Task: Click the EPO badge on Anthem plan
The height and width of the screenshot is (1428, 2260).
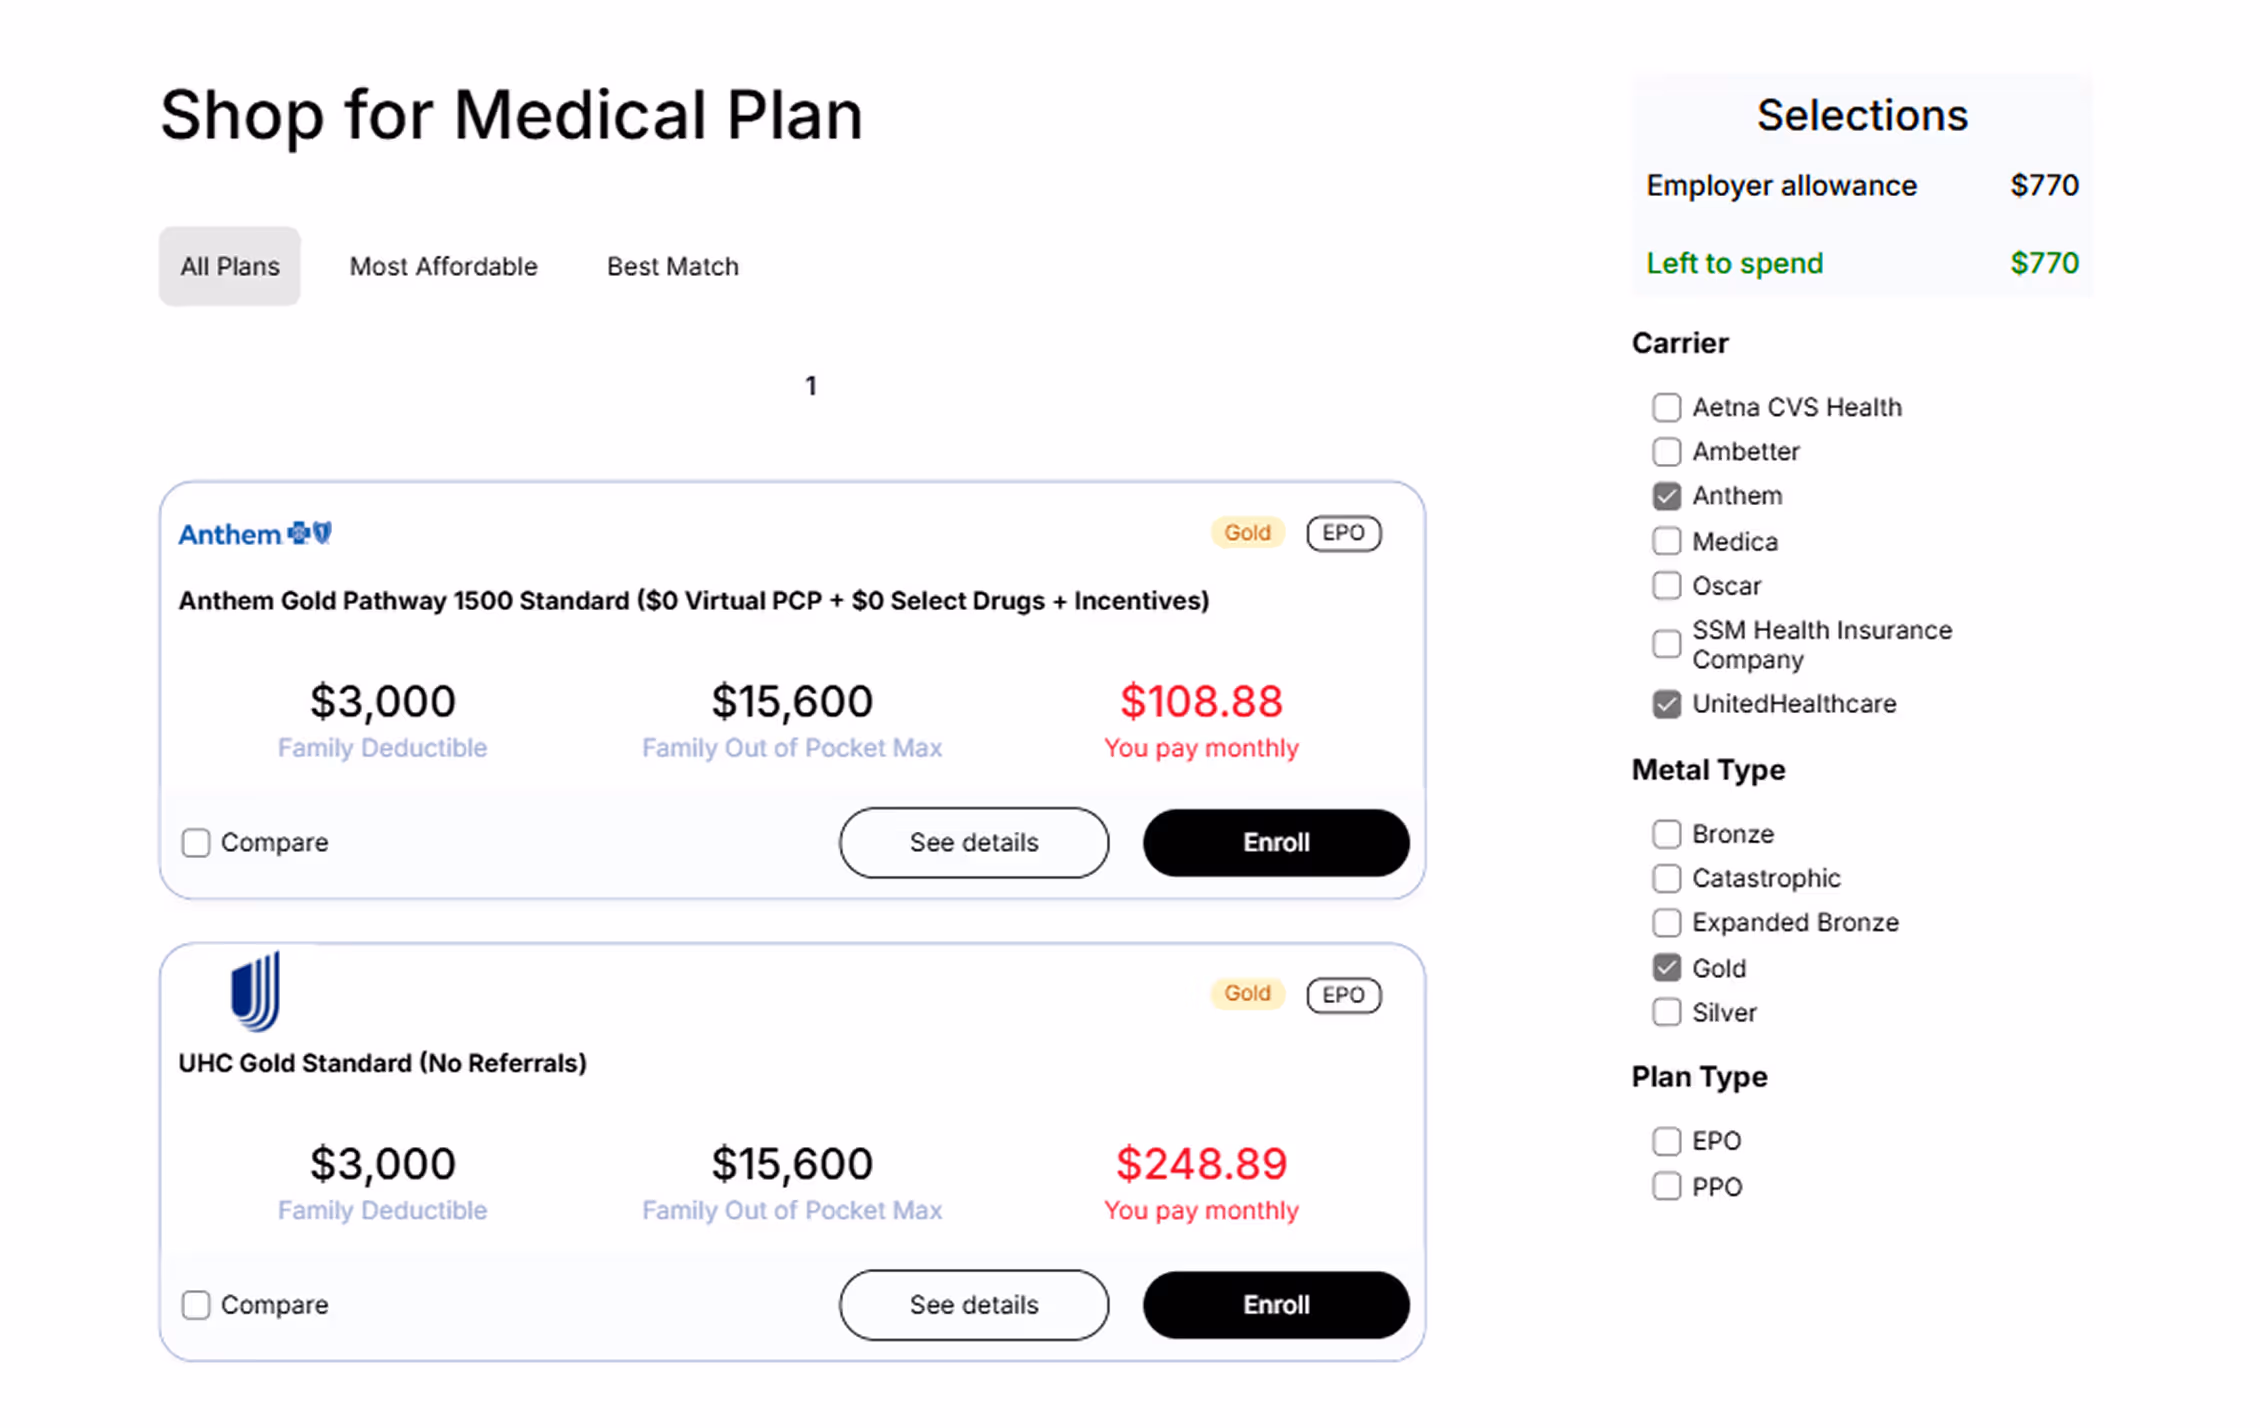Action: (1343, 533)
